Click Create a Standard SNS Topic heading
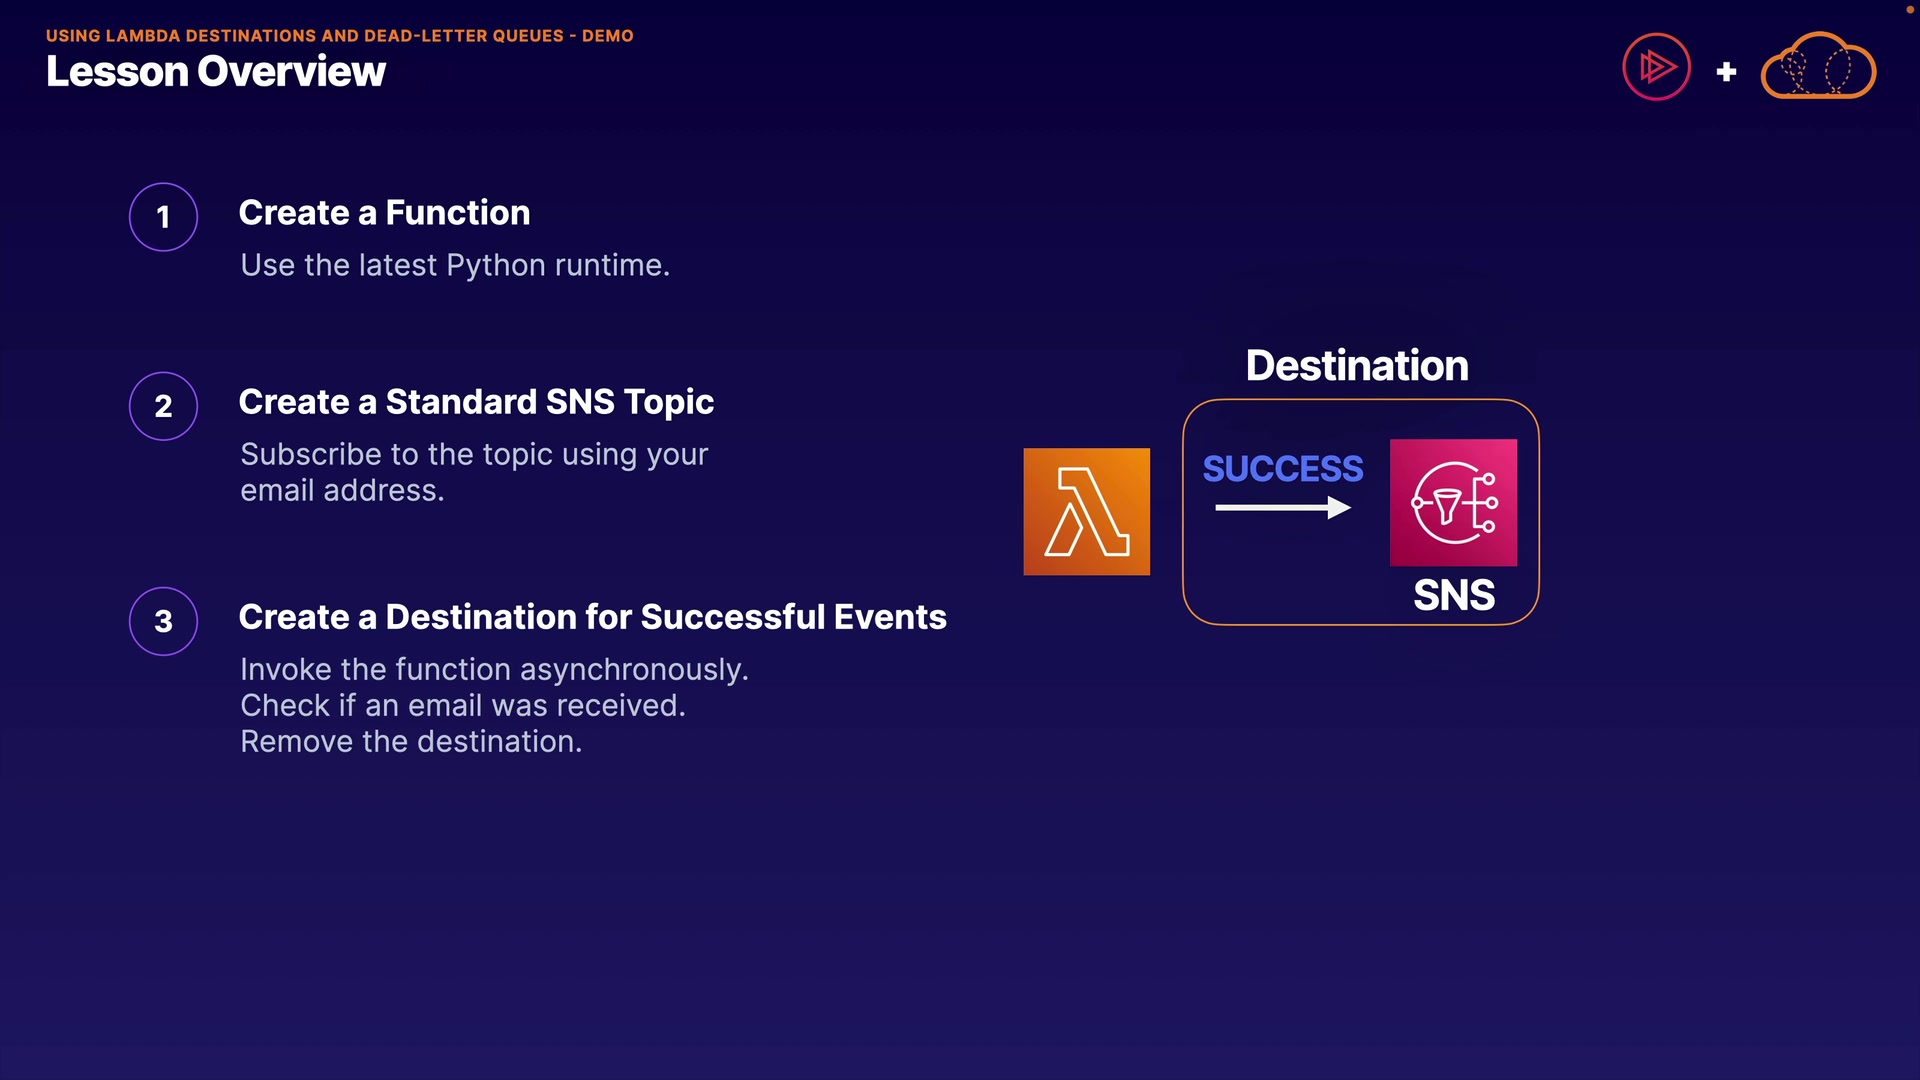This screenshot has height=1080, width=1920. 476,402
